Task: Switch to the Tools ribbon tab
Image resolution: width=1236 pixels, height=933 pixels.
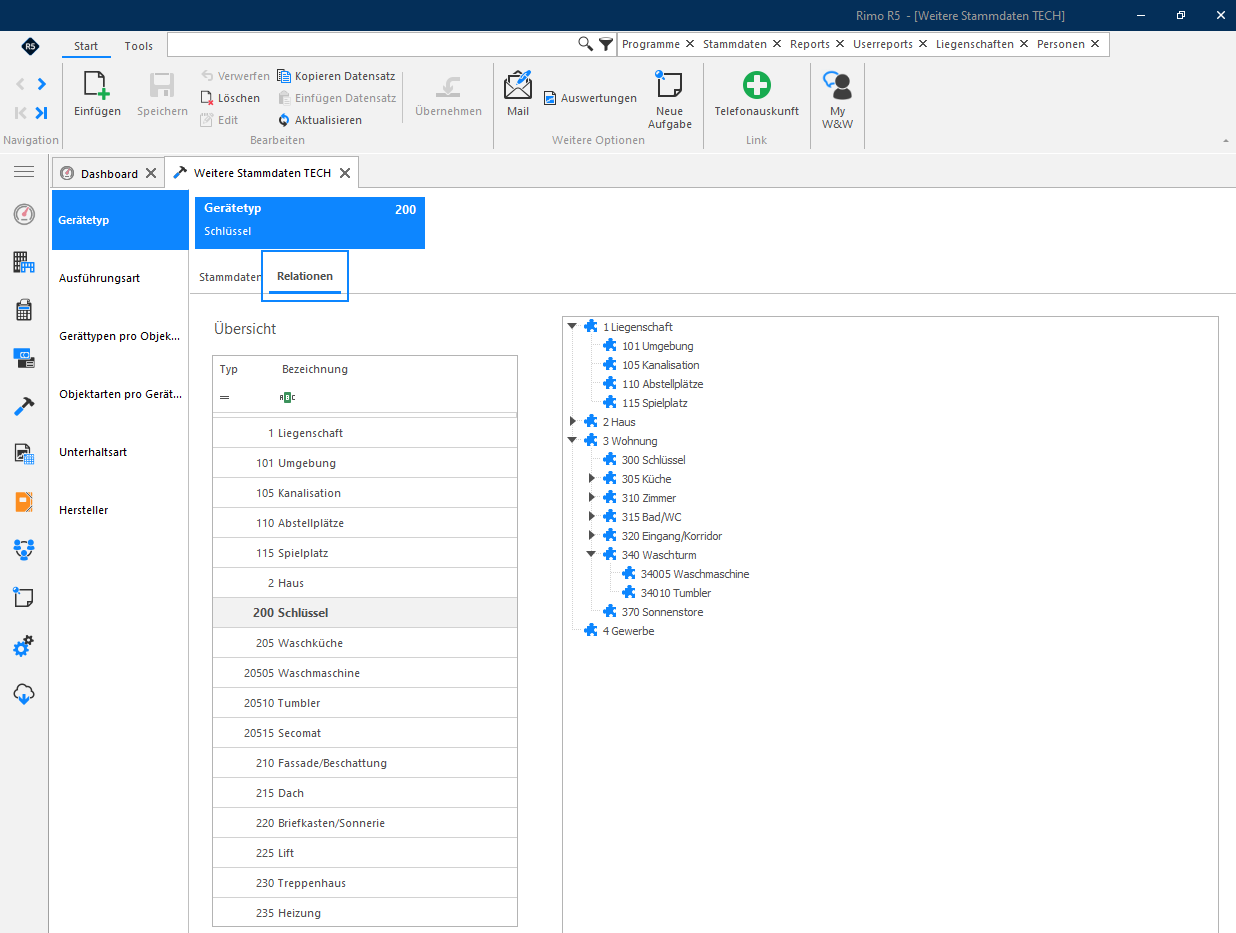Action: point(139,46)
